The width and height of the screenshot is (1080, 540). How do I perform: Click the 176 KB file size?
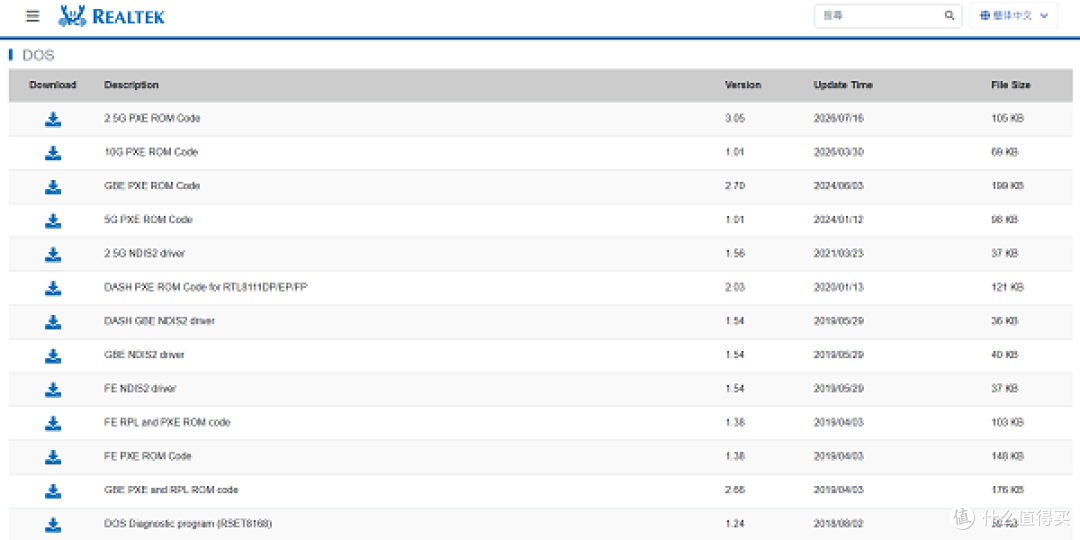(x=1008, y=490)
